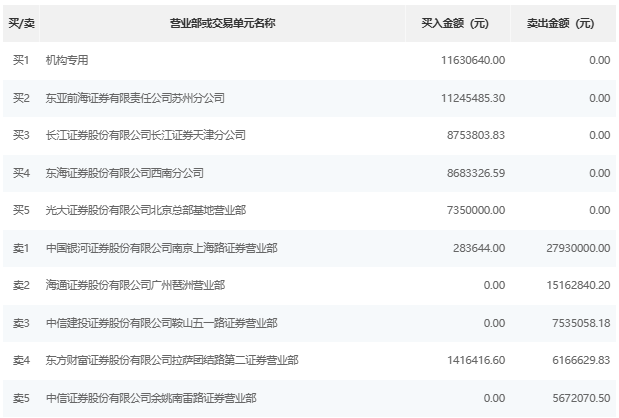This screenshot has height=418, width=619.
Task: Click the 卖出金额 (元) column header
Action: coord(560,23)
